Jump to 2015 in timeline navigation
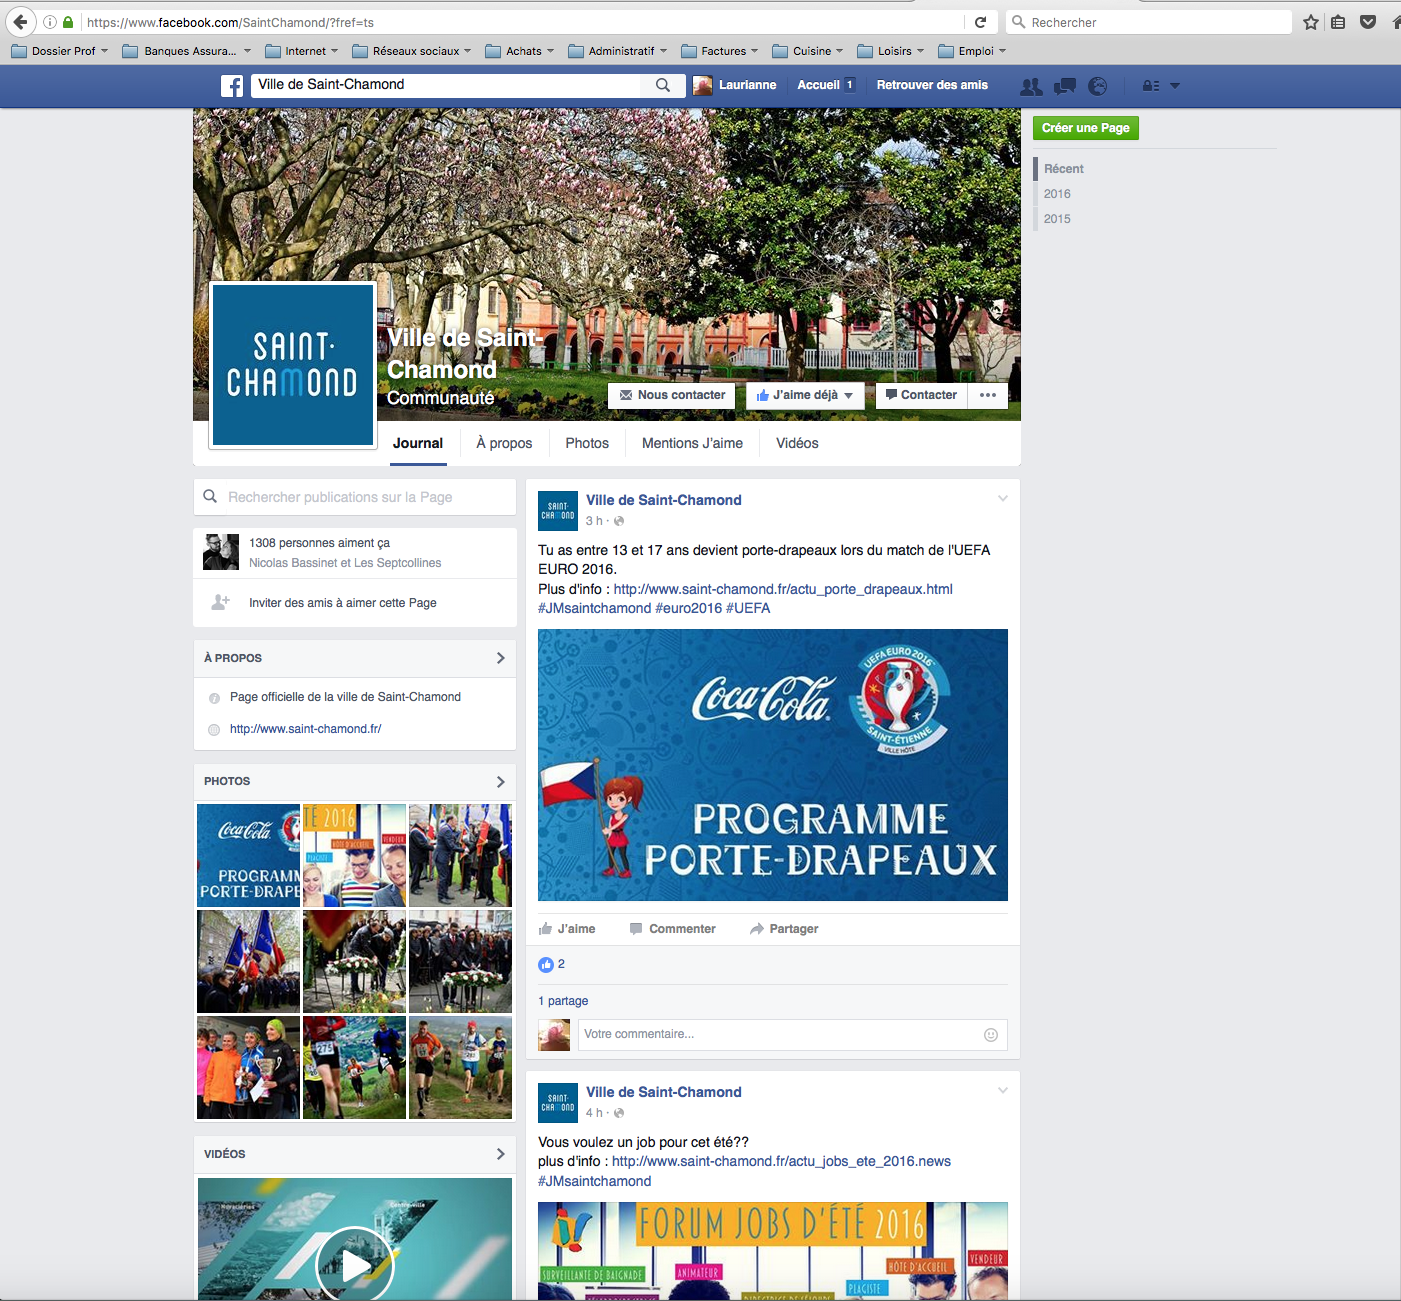The height and width of the screenshot is (1301, 1401). pyautogui.click(x=1057, y=219)
